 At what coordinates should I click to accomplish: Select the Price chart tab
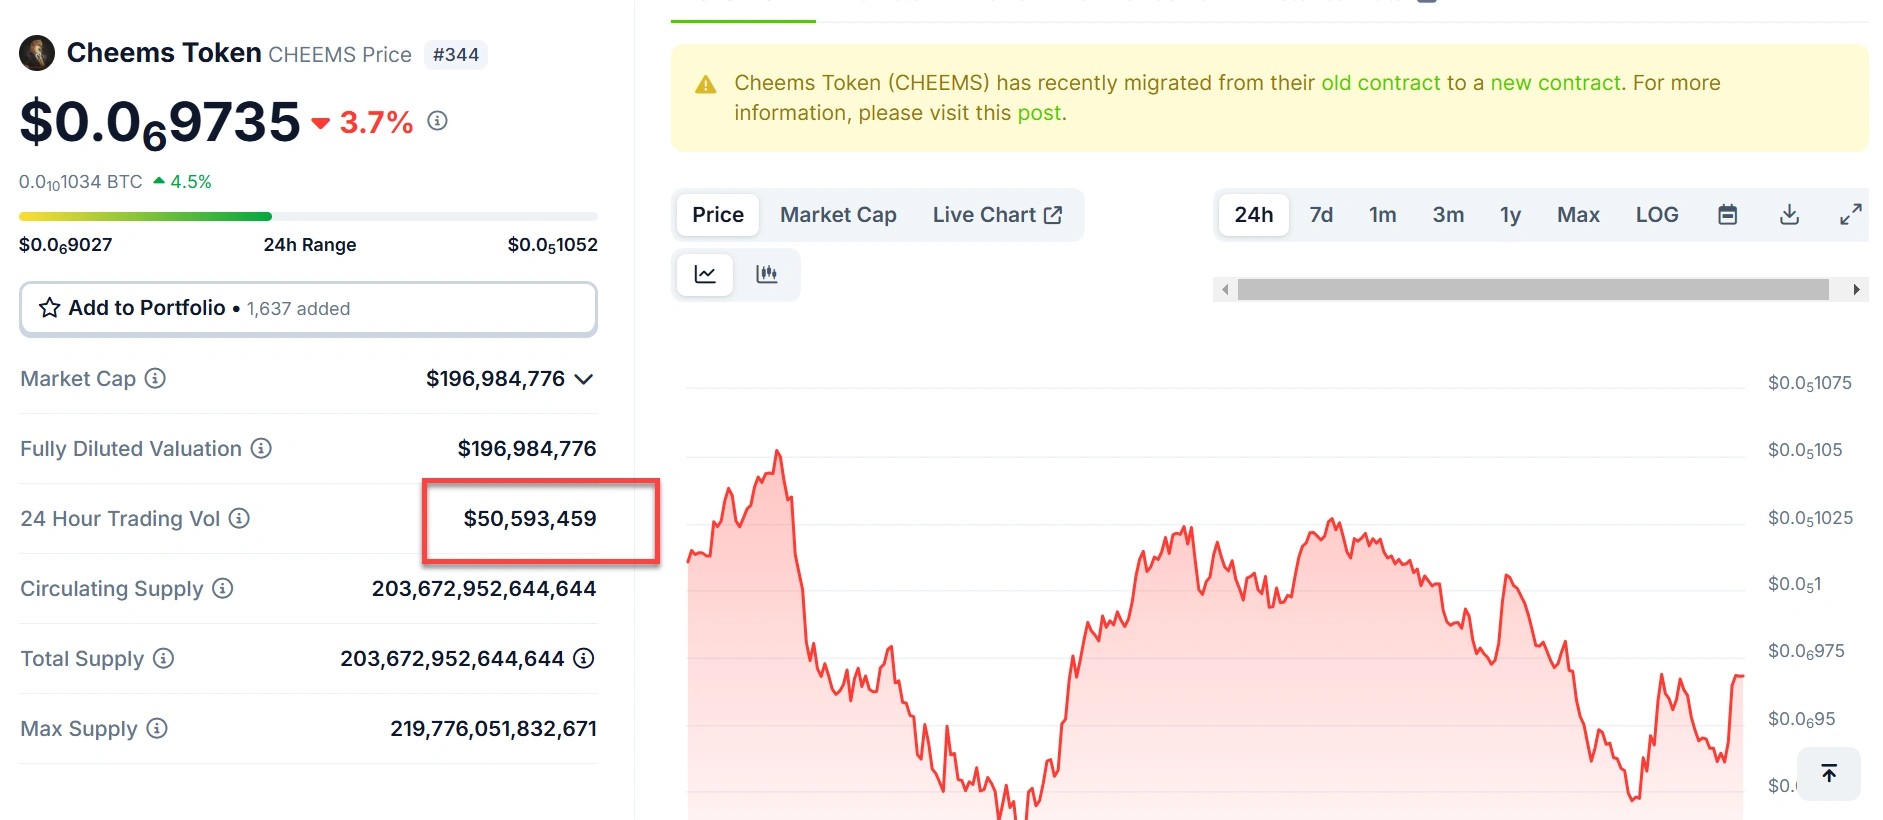(718, 215)
